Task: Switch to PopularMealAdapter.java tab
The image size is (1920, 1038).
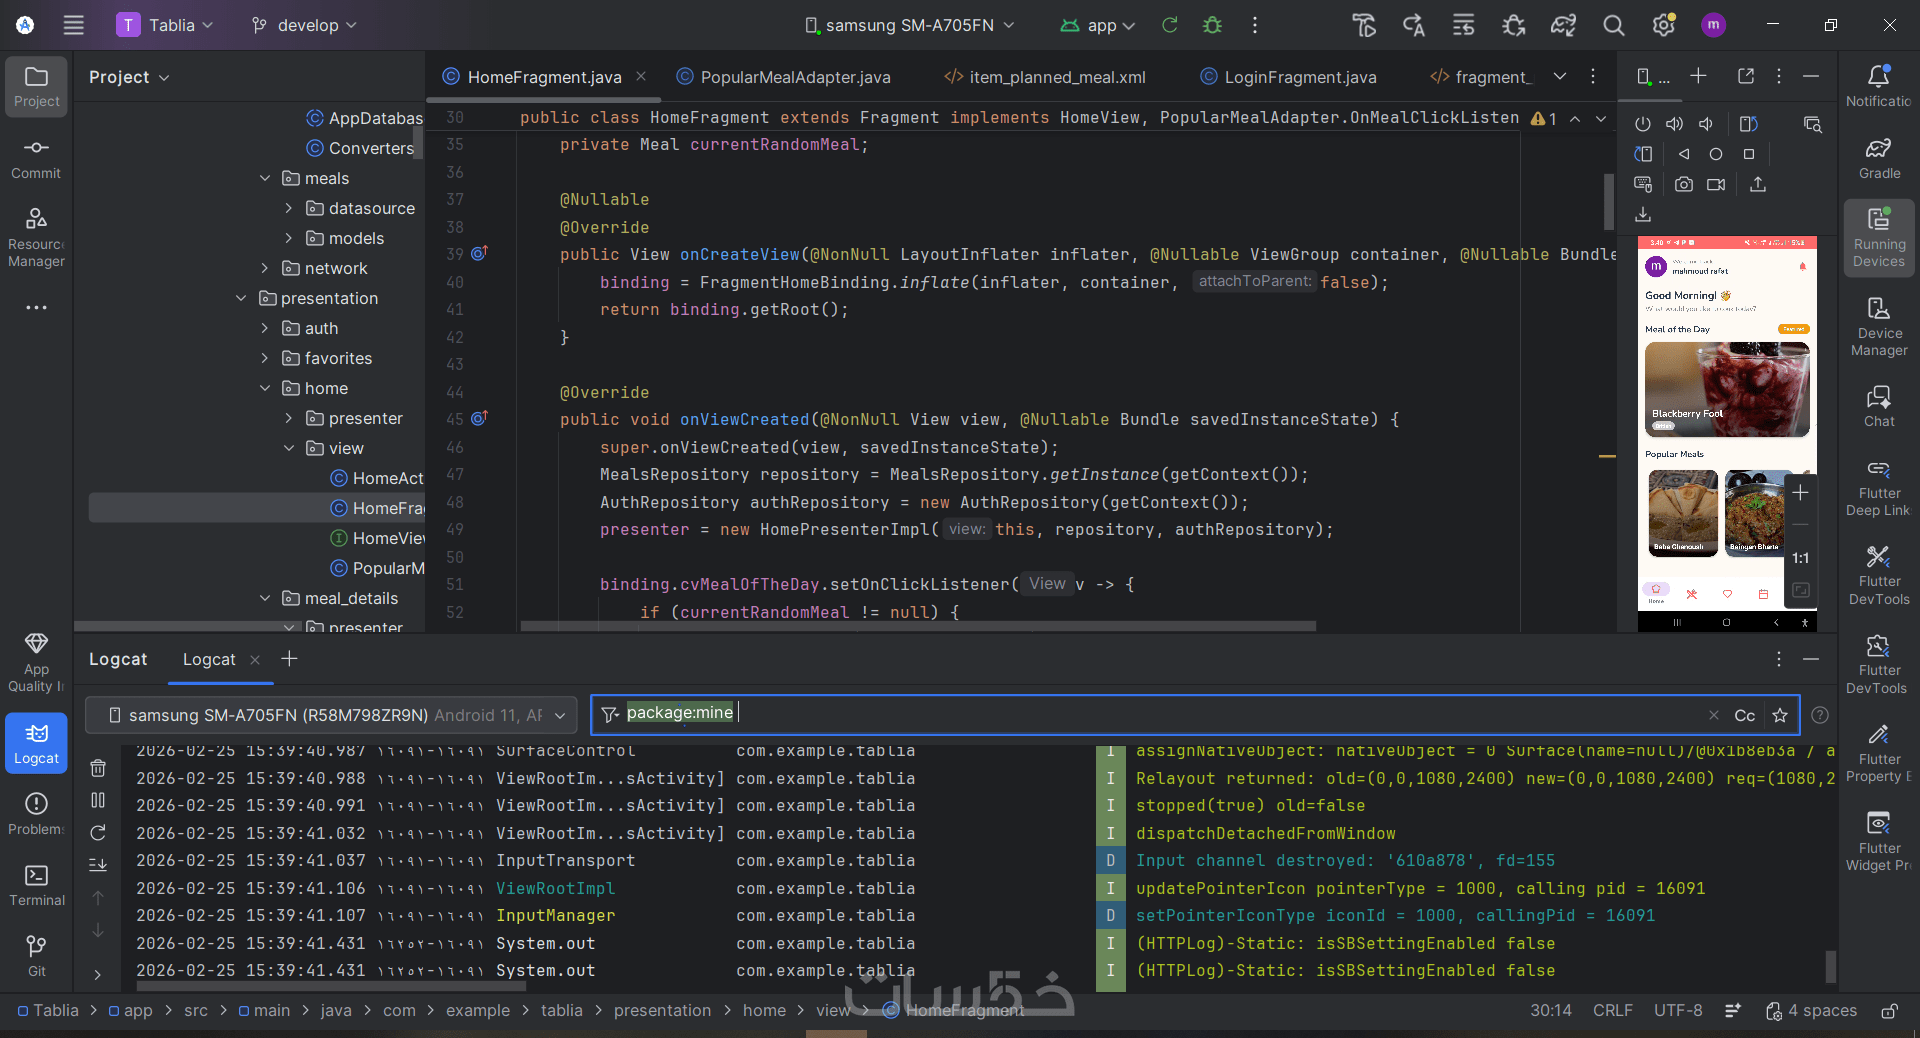Action: [x=794, y=77]
